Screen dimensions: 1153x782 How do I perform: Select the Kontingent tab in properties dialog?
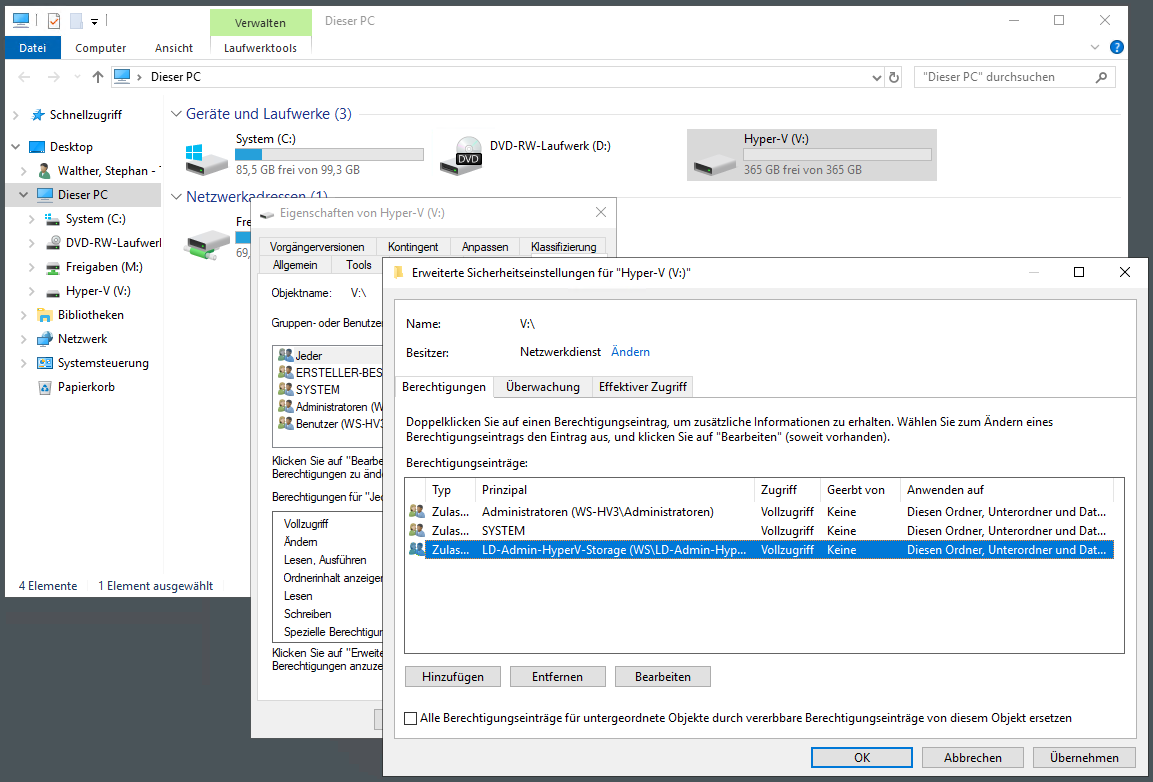pos(413,246)
